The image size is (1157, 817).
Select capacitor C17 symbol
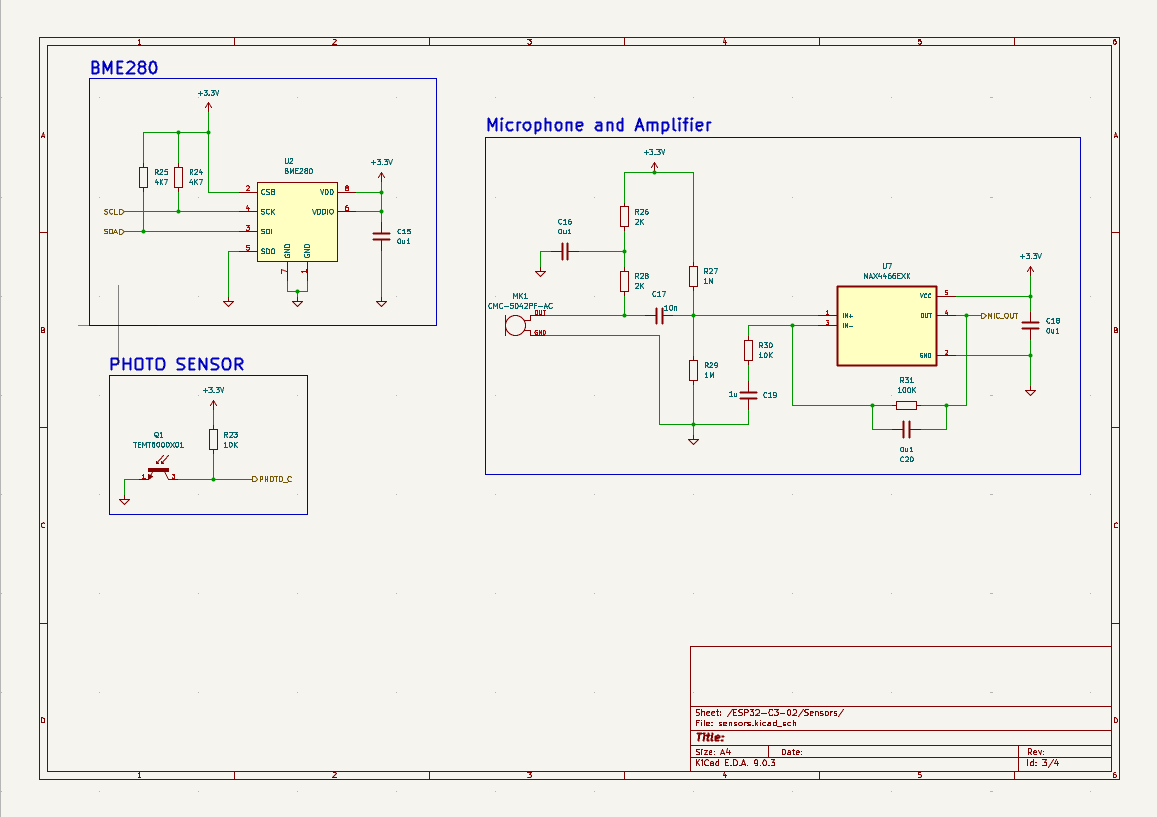[660, 316]
